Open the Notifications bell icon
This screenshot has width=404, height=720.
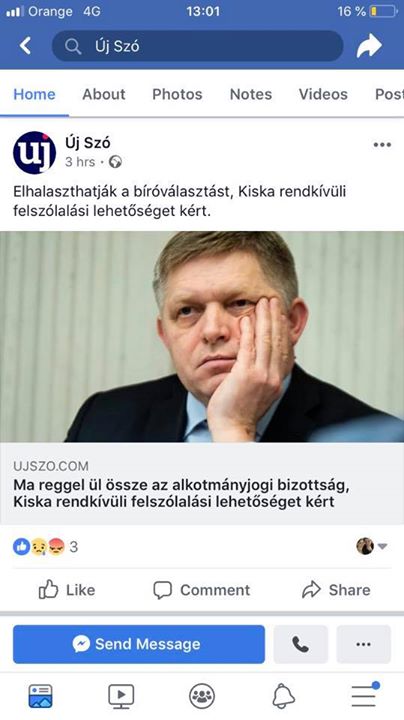tap(283, 696)
